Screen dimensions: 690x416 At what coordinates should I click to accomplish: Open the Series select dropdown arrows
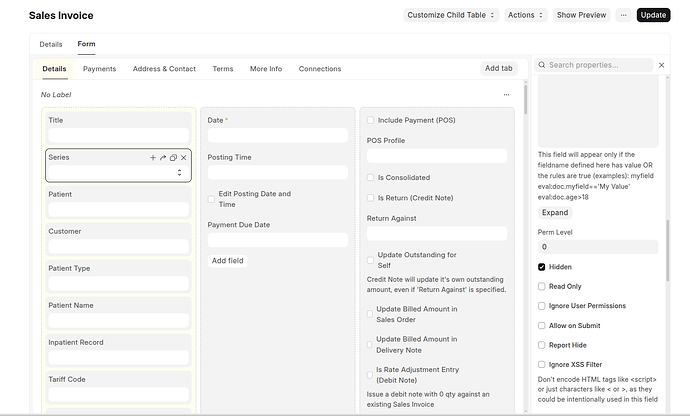click(180, 173)
